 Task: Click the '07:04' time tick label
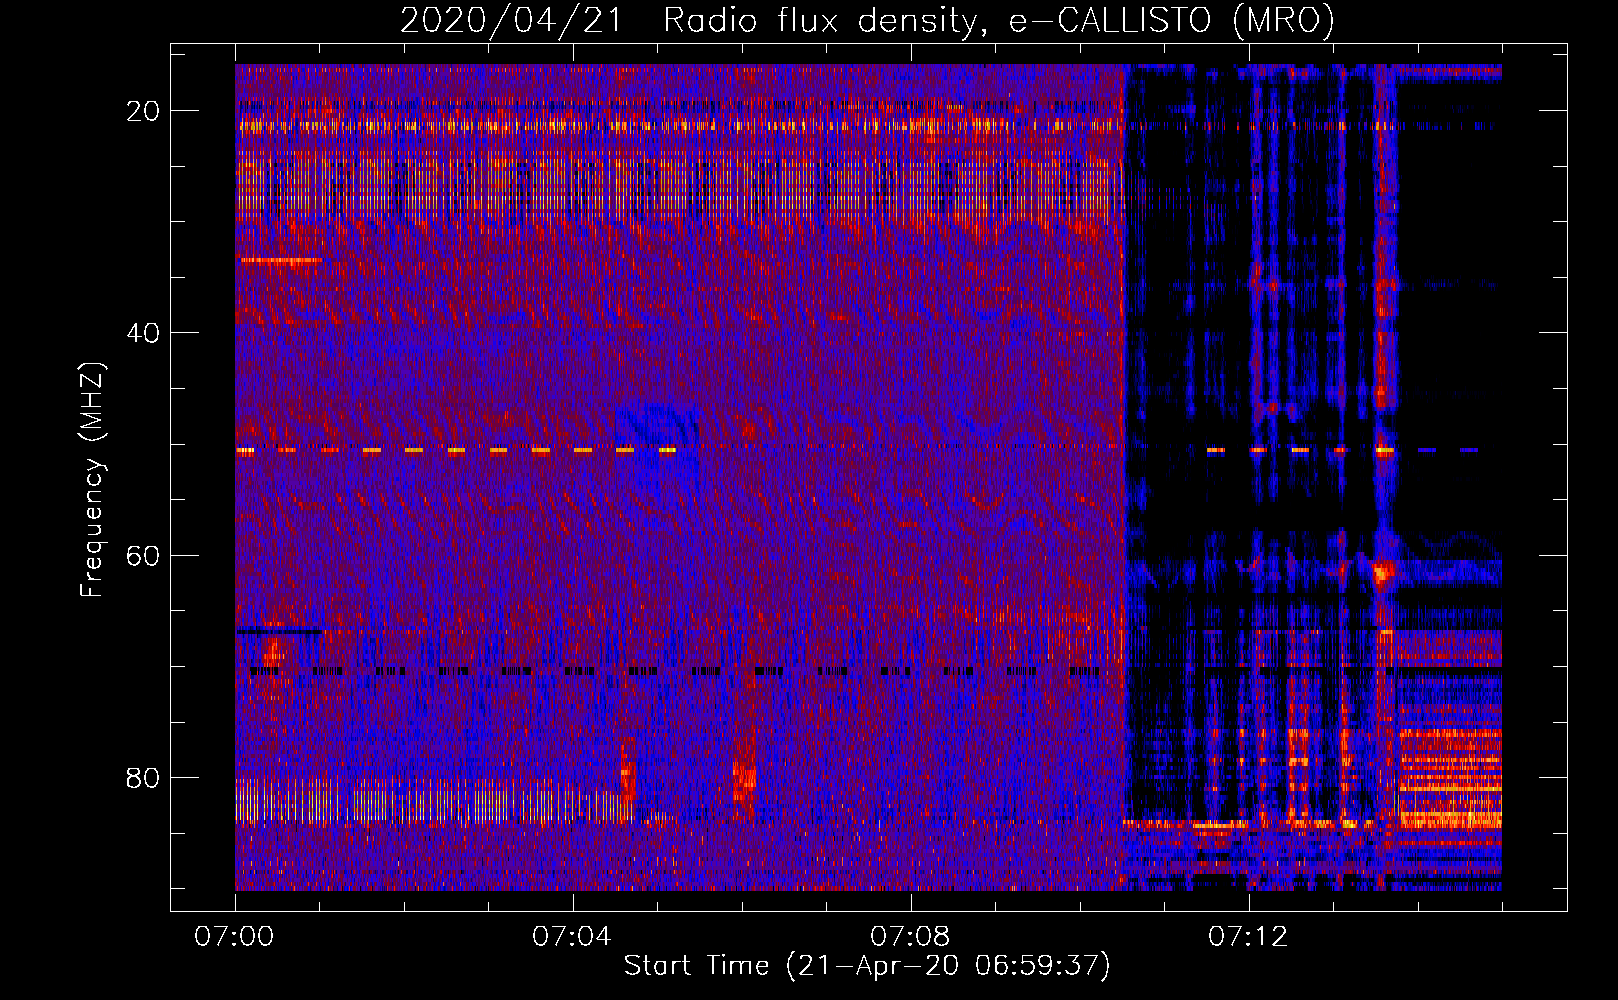[572, 937]
